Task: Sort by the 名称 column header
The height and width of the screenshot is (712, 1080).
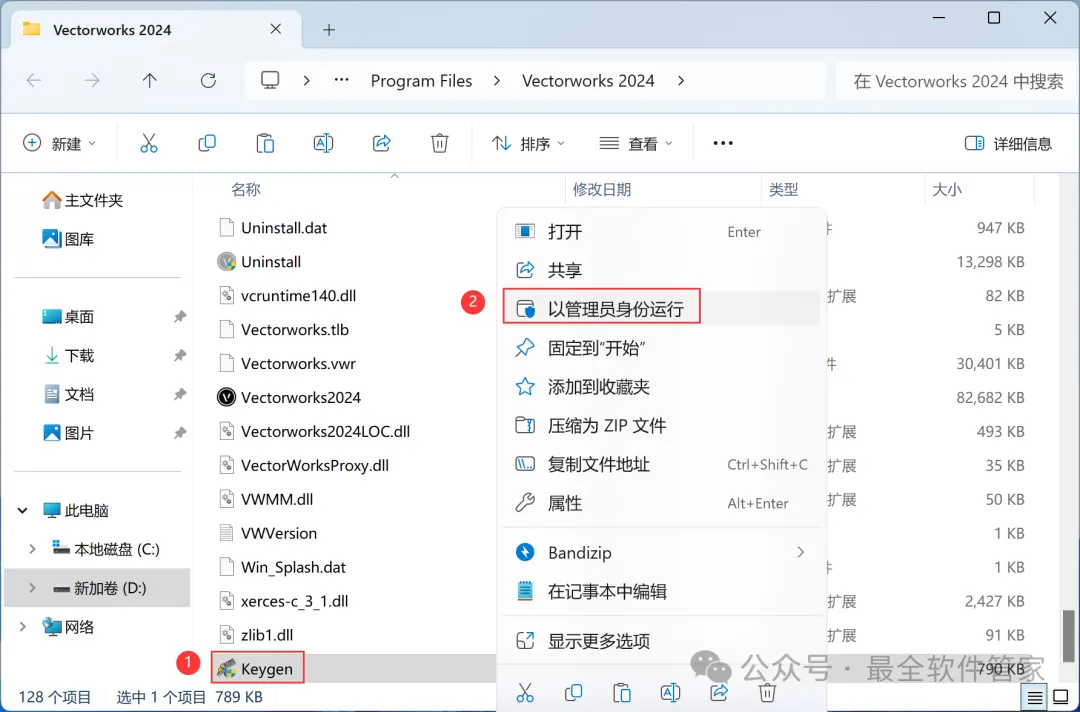Action: coord(246,189)
